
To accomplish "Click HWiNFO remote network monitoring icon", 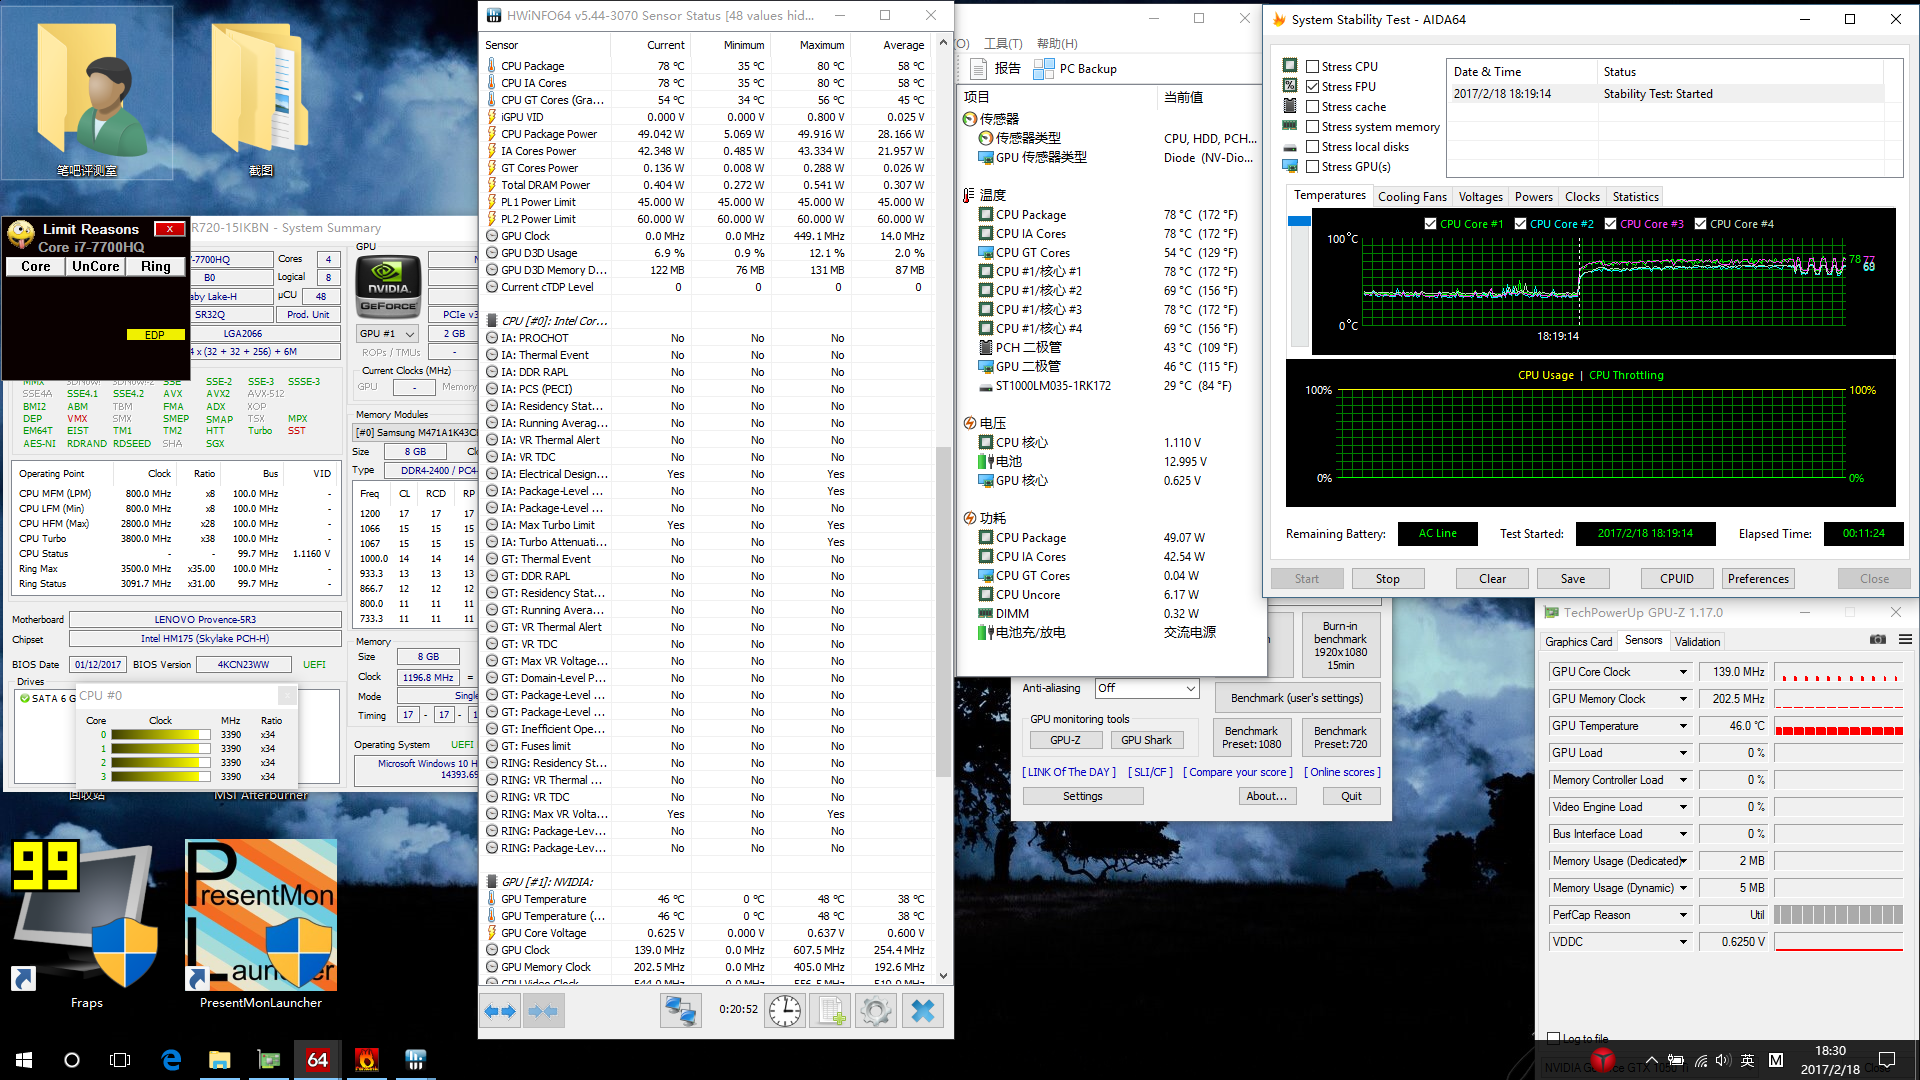I will (680, 1011).
